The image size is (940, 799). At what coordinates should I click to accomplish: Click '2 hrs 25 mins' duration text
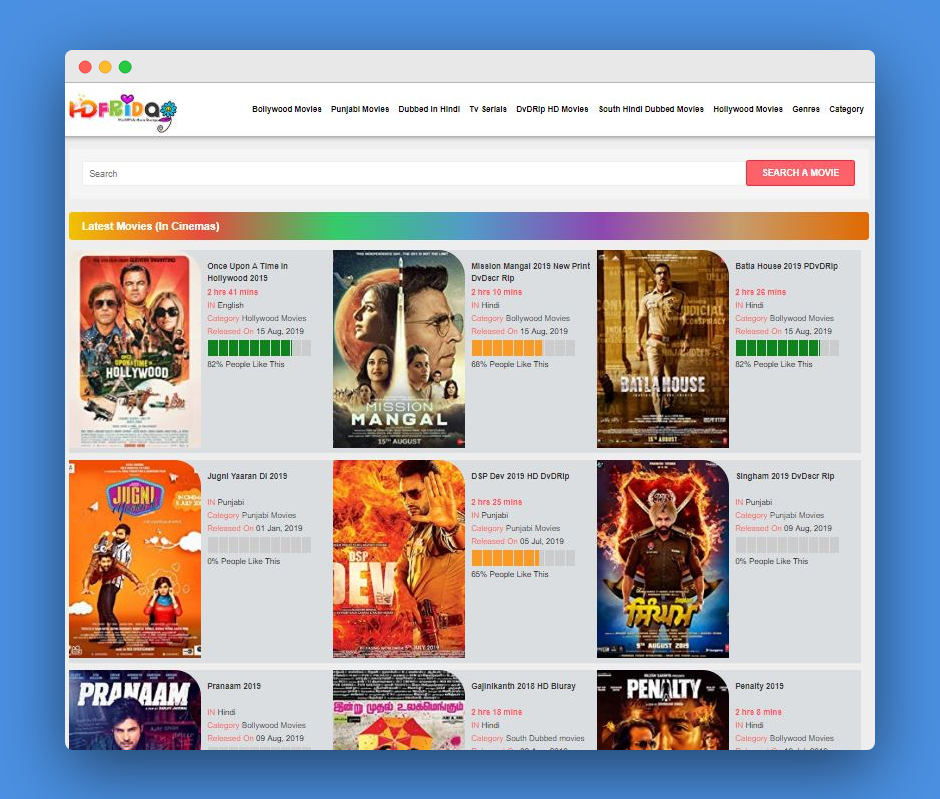[x=496, y=502]
